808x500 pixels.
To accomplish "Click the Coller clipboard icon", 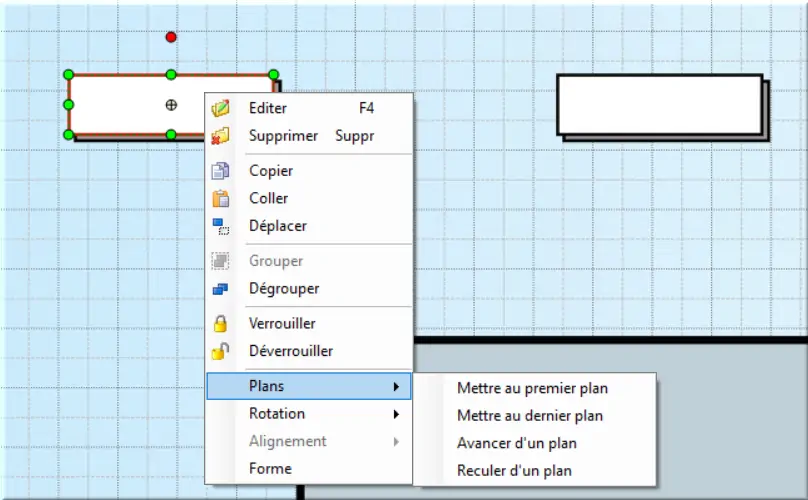I will point(221,198).
